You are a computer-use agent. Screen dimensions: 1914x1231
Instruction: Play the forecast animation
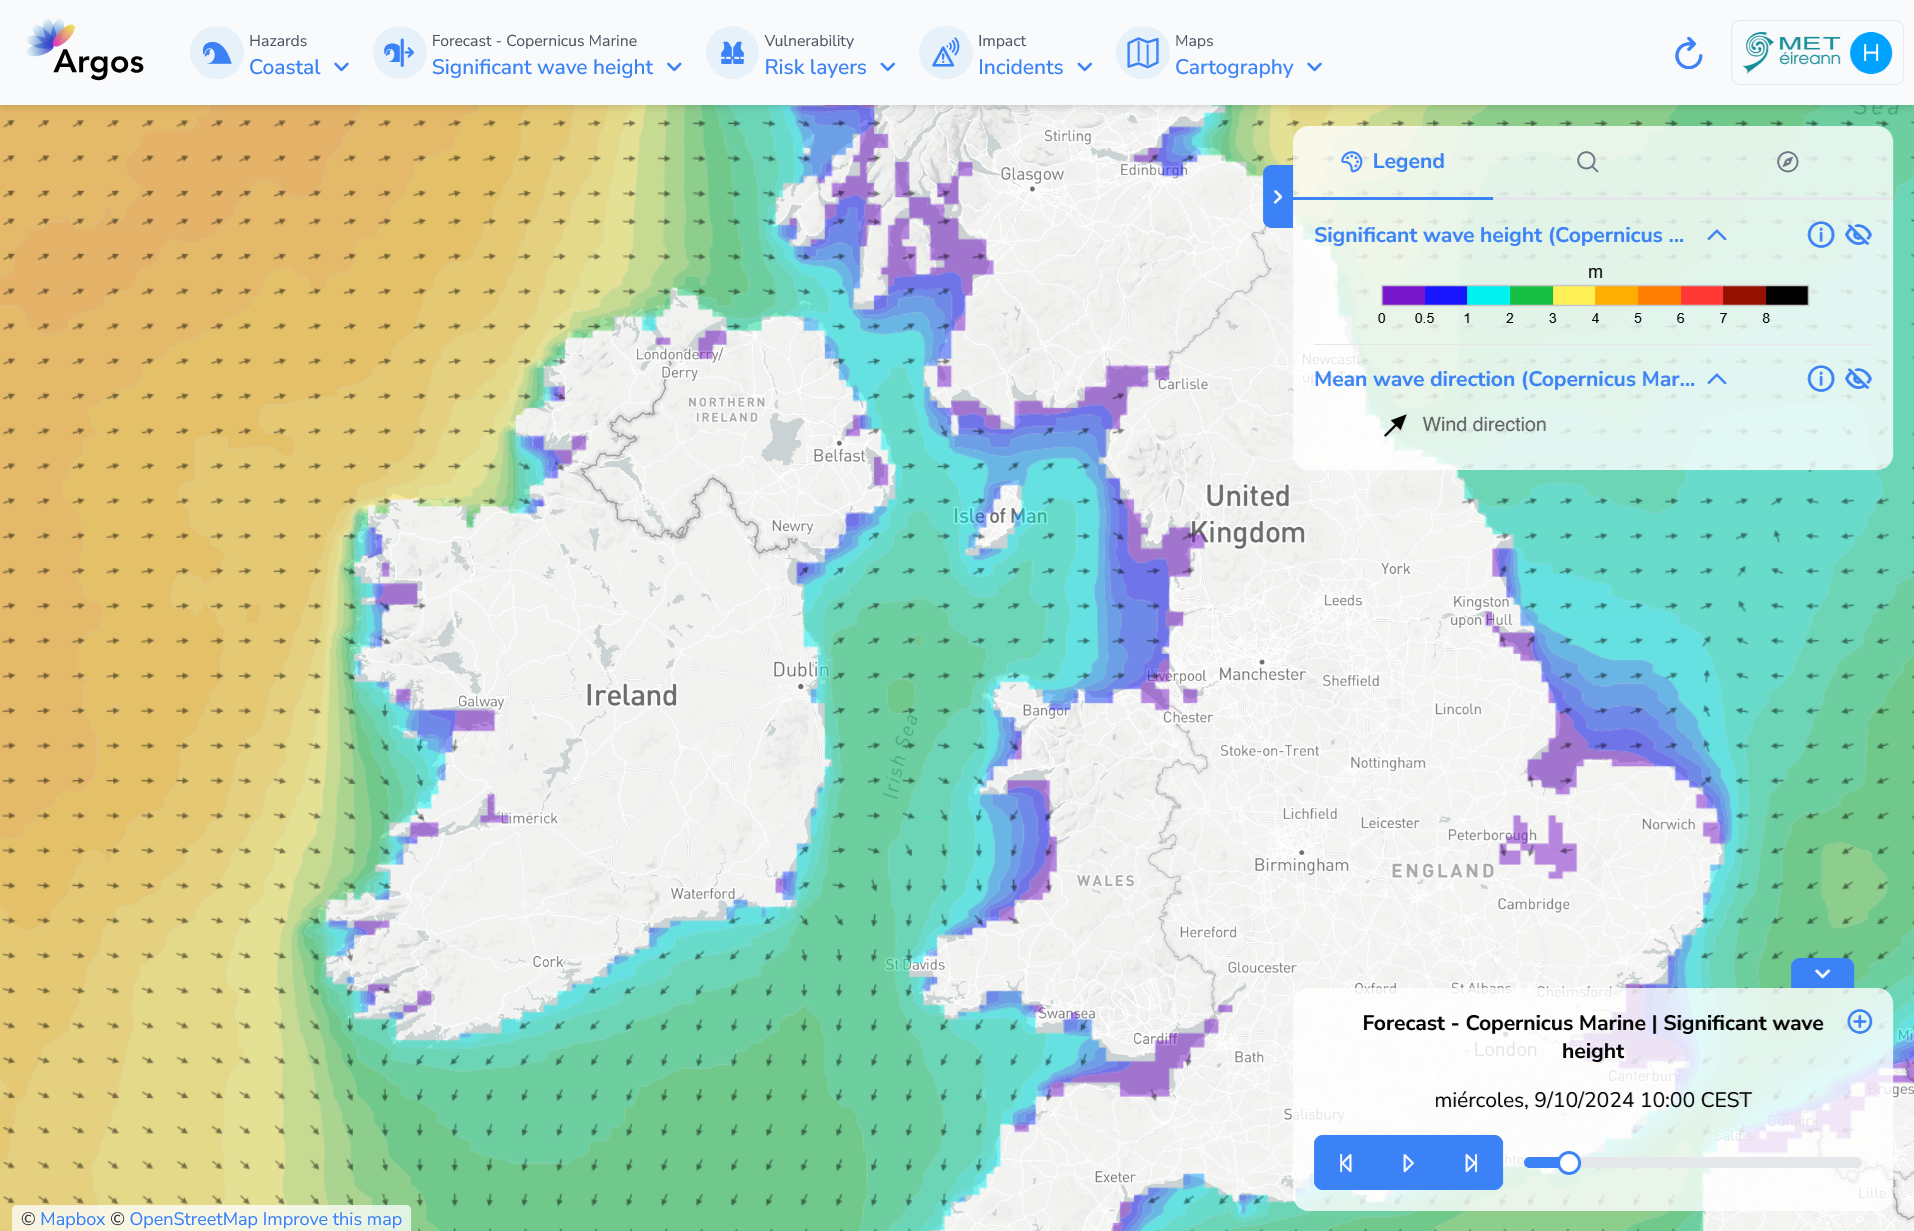(x=1408, y=1163)
